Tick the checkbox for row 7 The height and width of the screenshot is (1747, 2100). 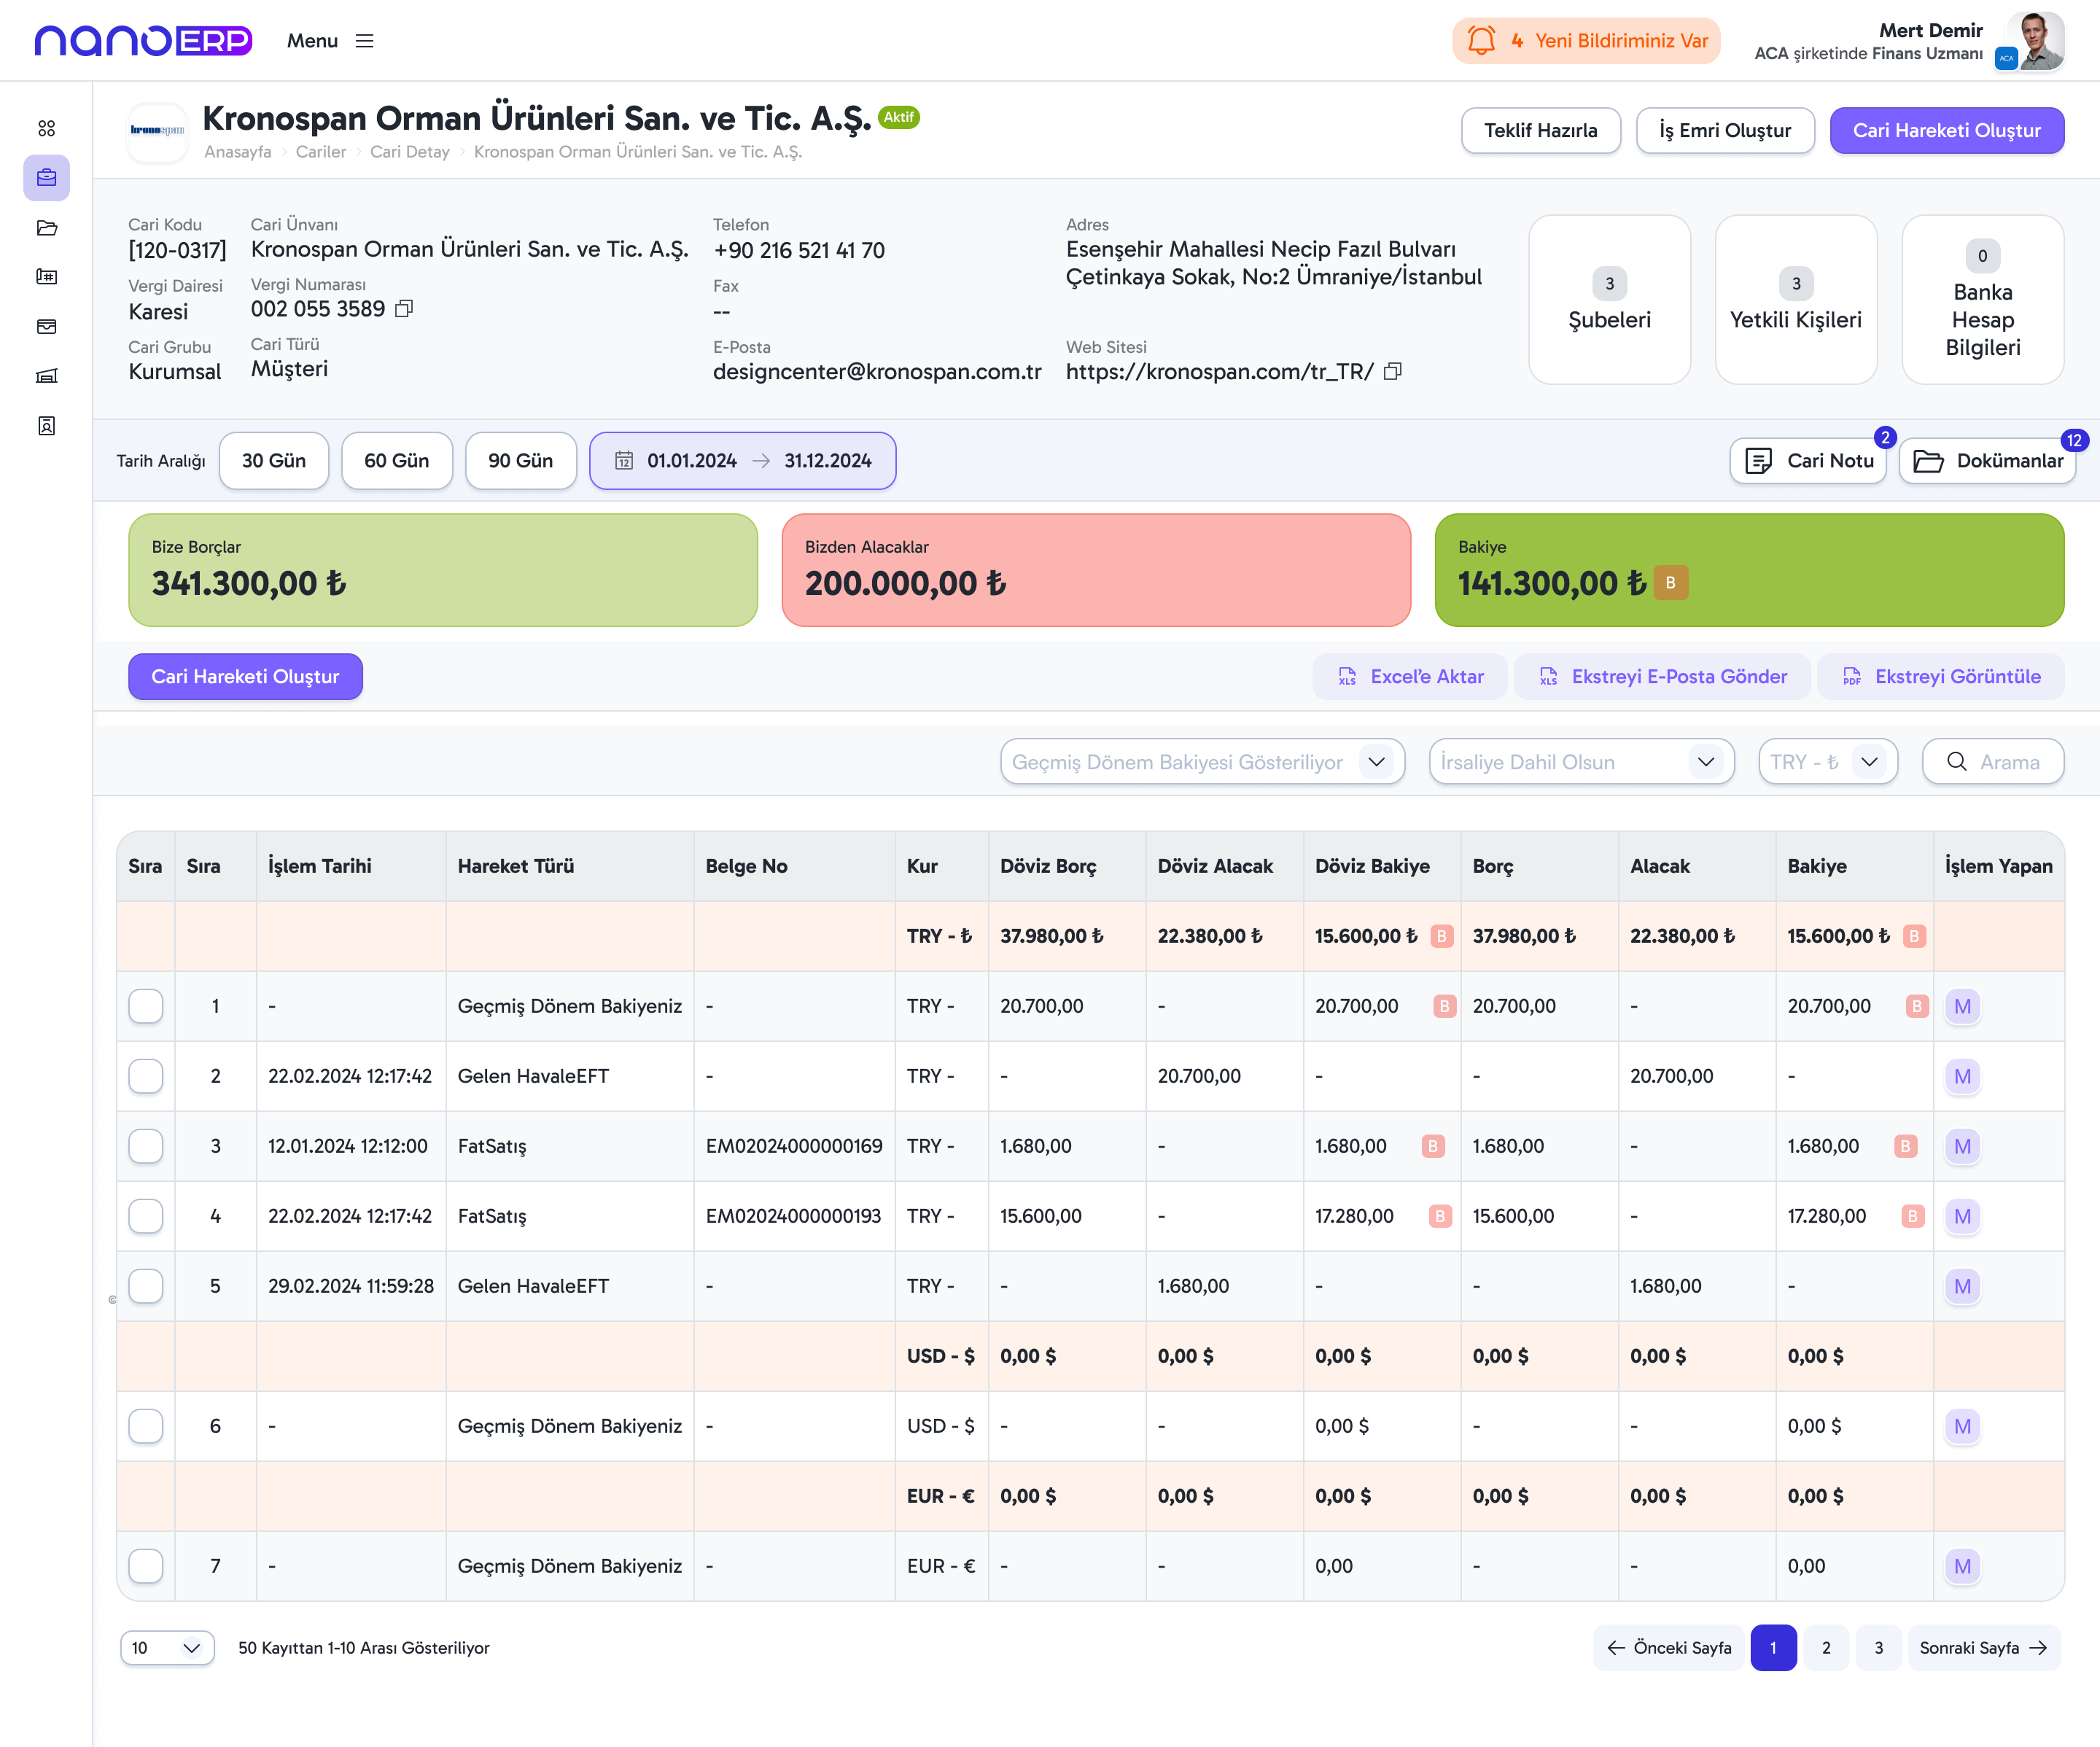(x=146, y=1566)
